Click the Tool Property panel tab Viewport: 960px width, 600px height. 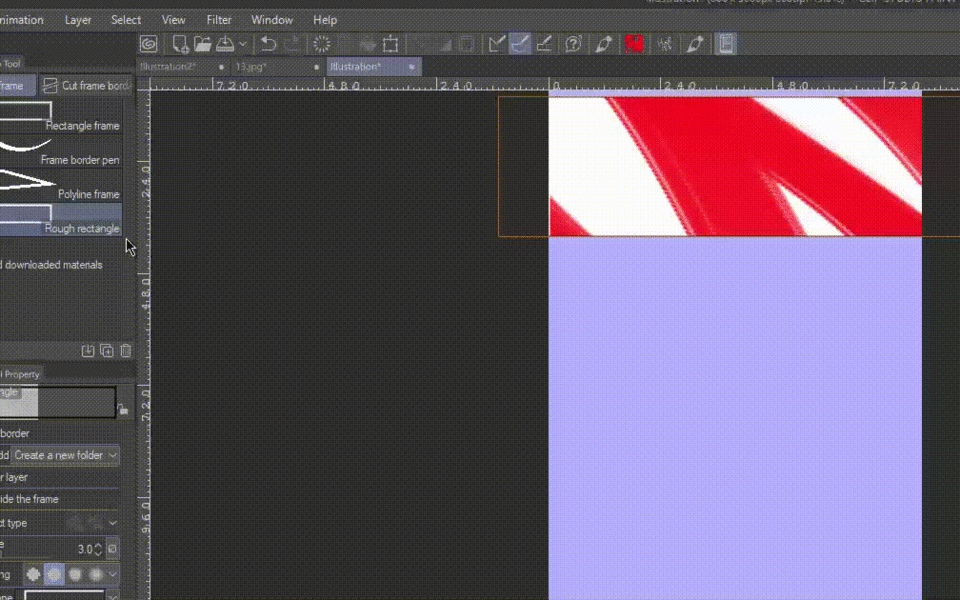[20, 374]
